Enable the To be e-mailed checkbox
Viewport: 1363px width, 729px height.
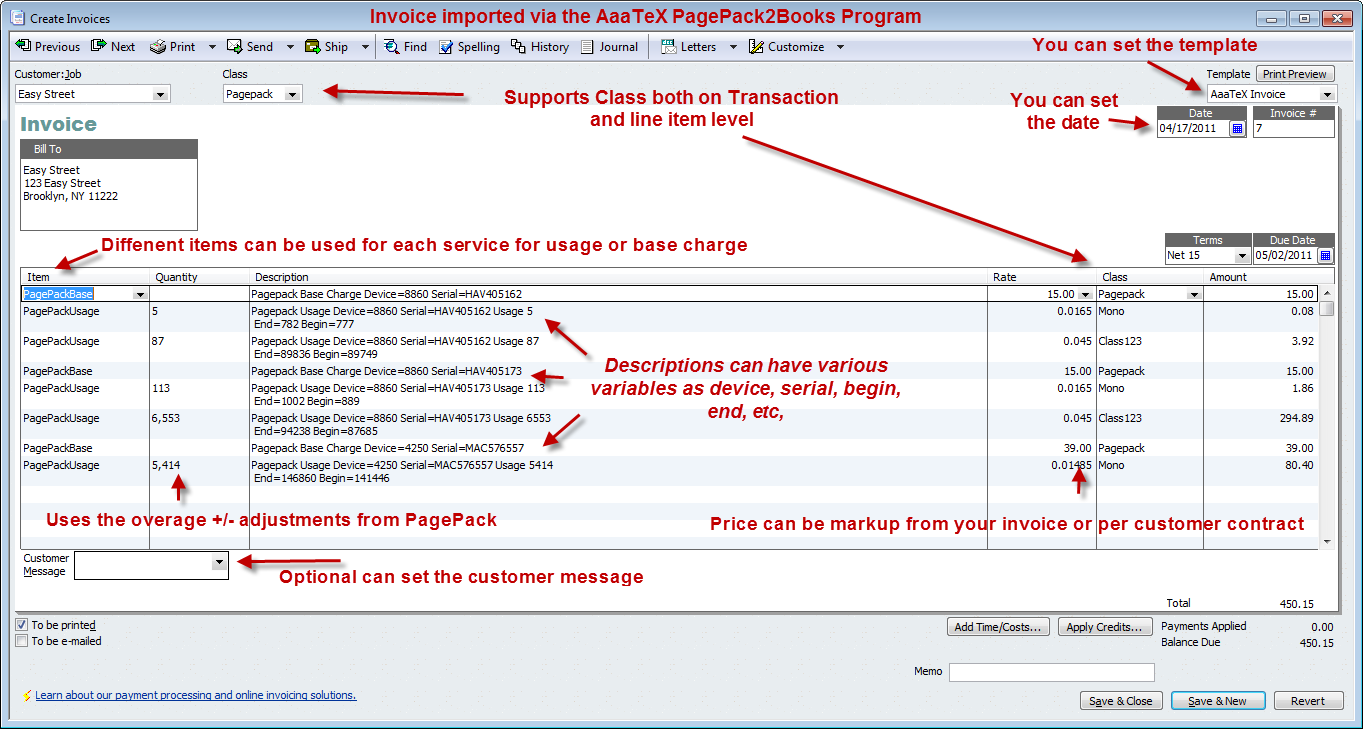21,641
